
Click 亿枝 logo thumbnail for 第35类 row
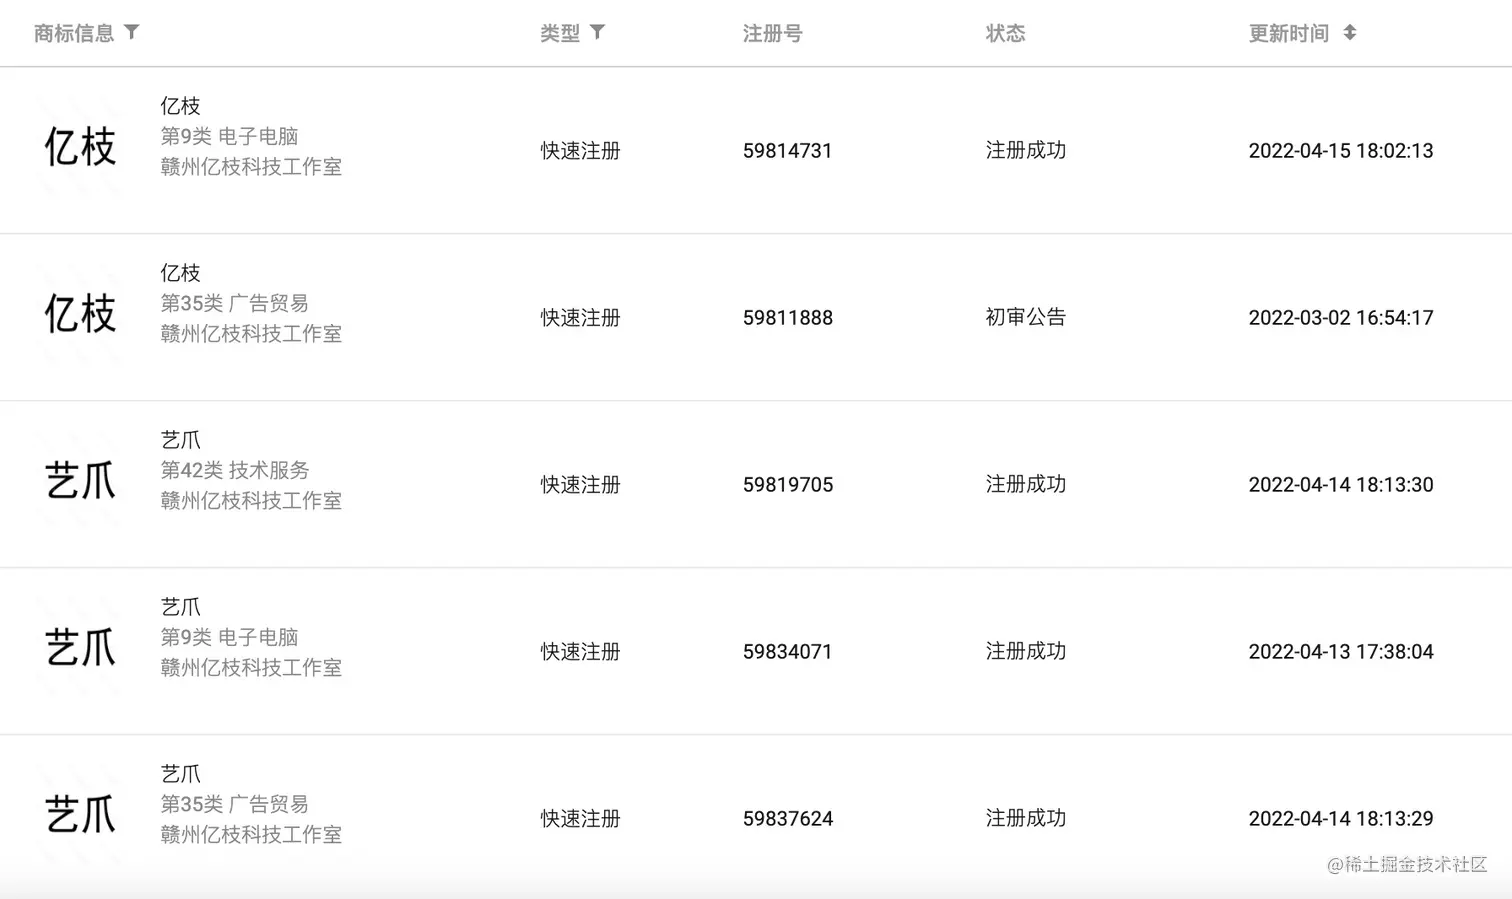tap(80, 314)
